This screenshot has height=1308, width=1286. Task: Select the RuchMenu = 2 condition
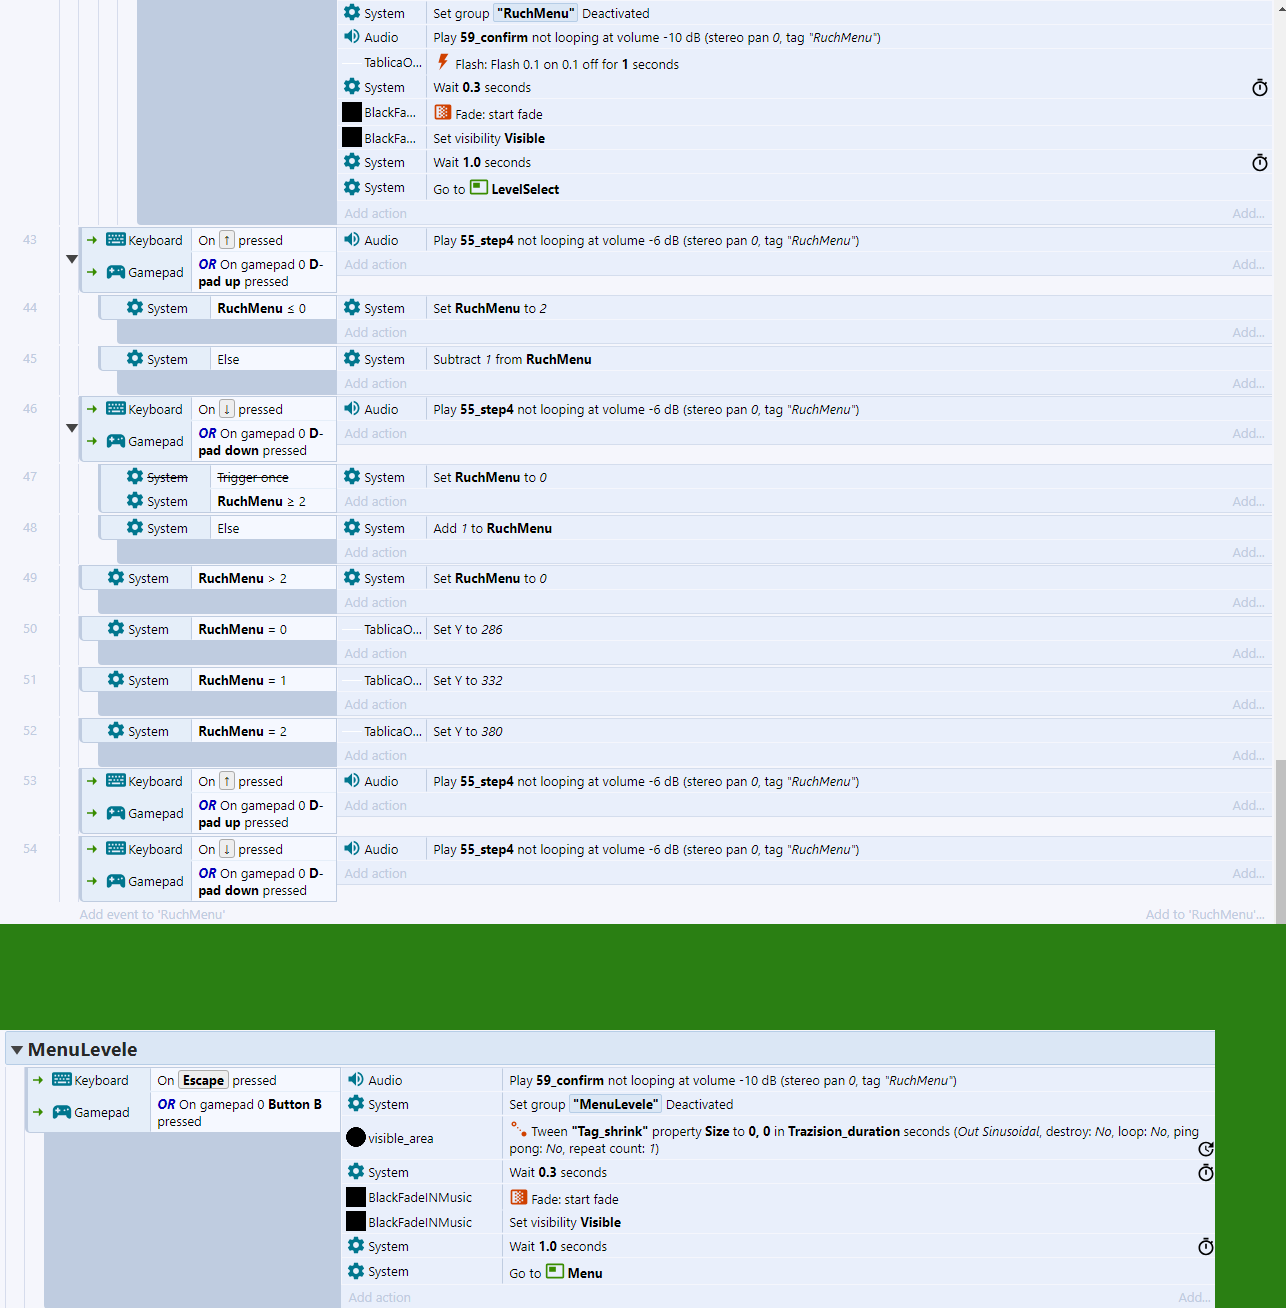(264, 731)
